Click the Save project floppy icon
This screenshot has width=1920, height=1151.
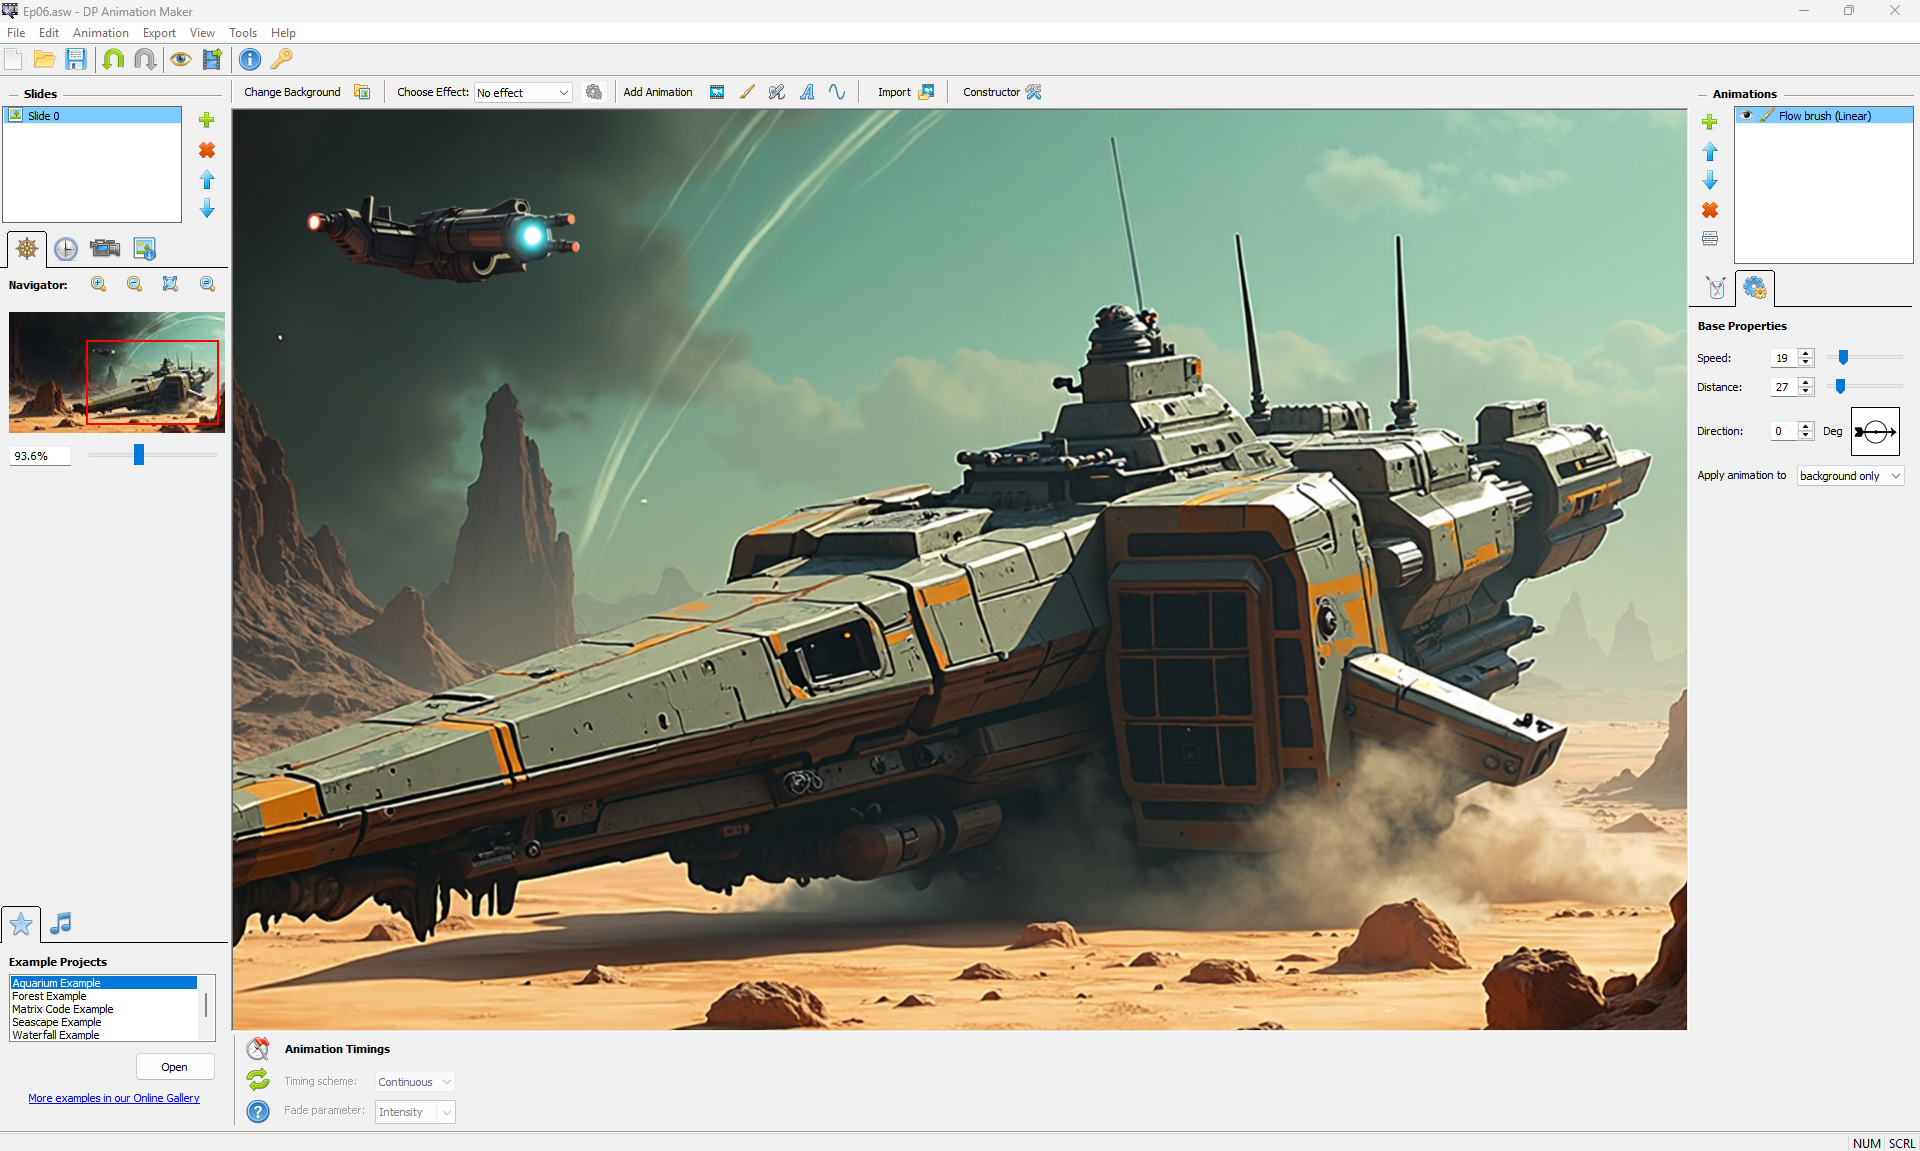(x=76, y=59)
